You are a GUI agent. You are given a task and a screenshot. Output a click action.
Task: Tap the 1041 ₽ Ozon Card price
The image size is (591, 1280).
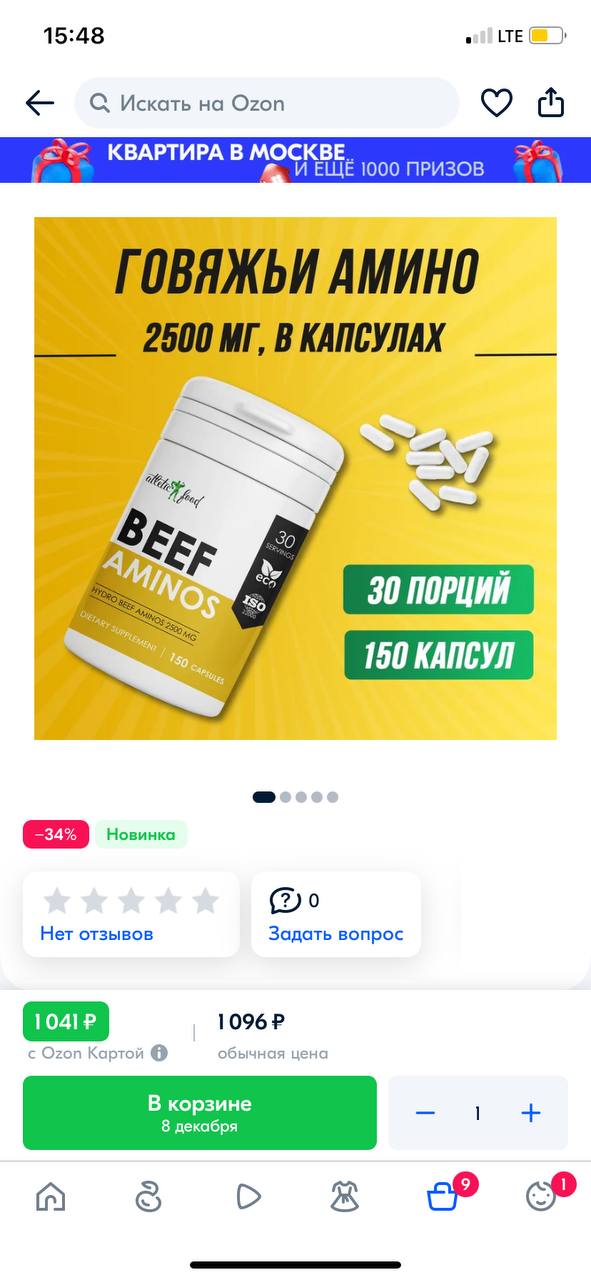point(66,1021)
